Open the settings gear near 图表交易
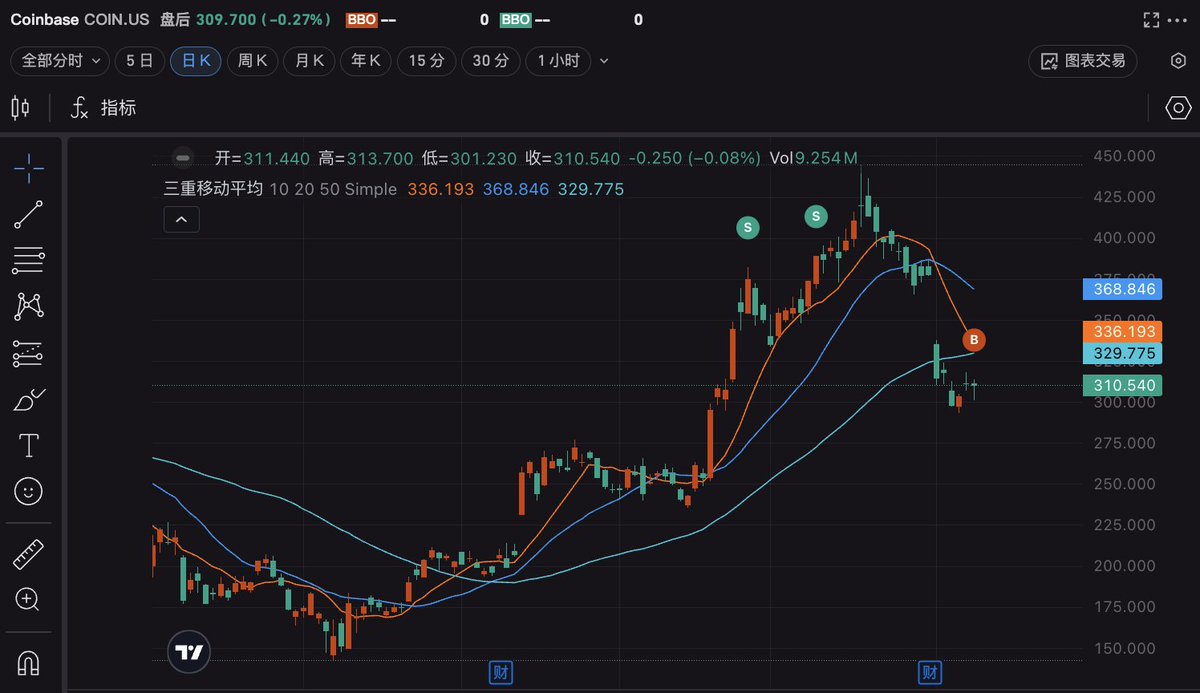 pos(1178,61)
